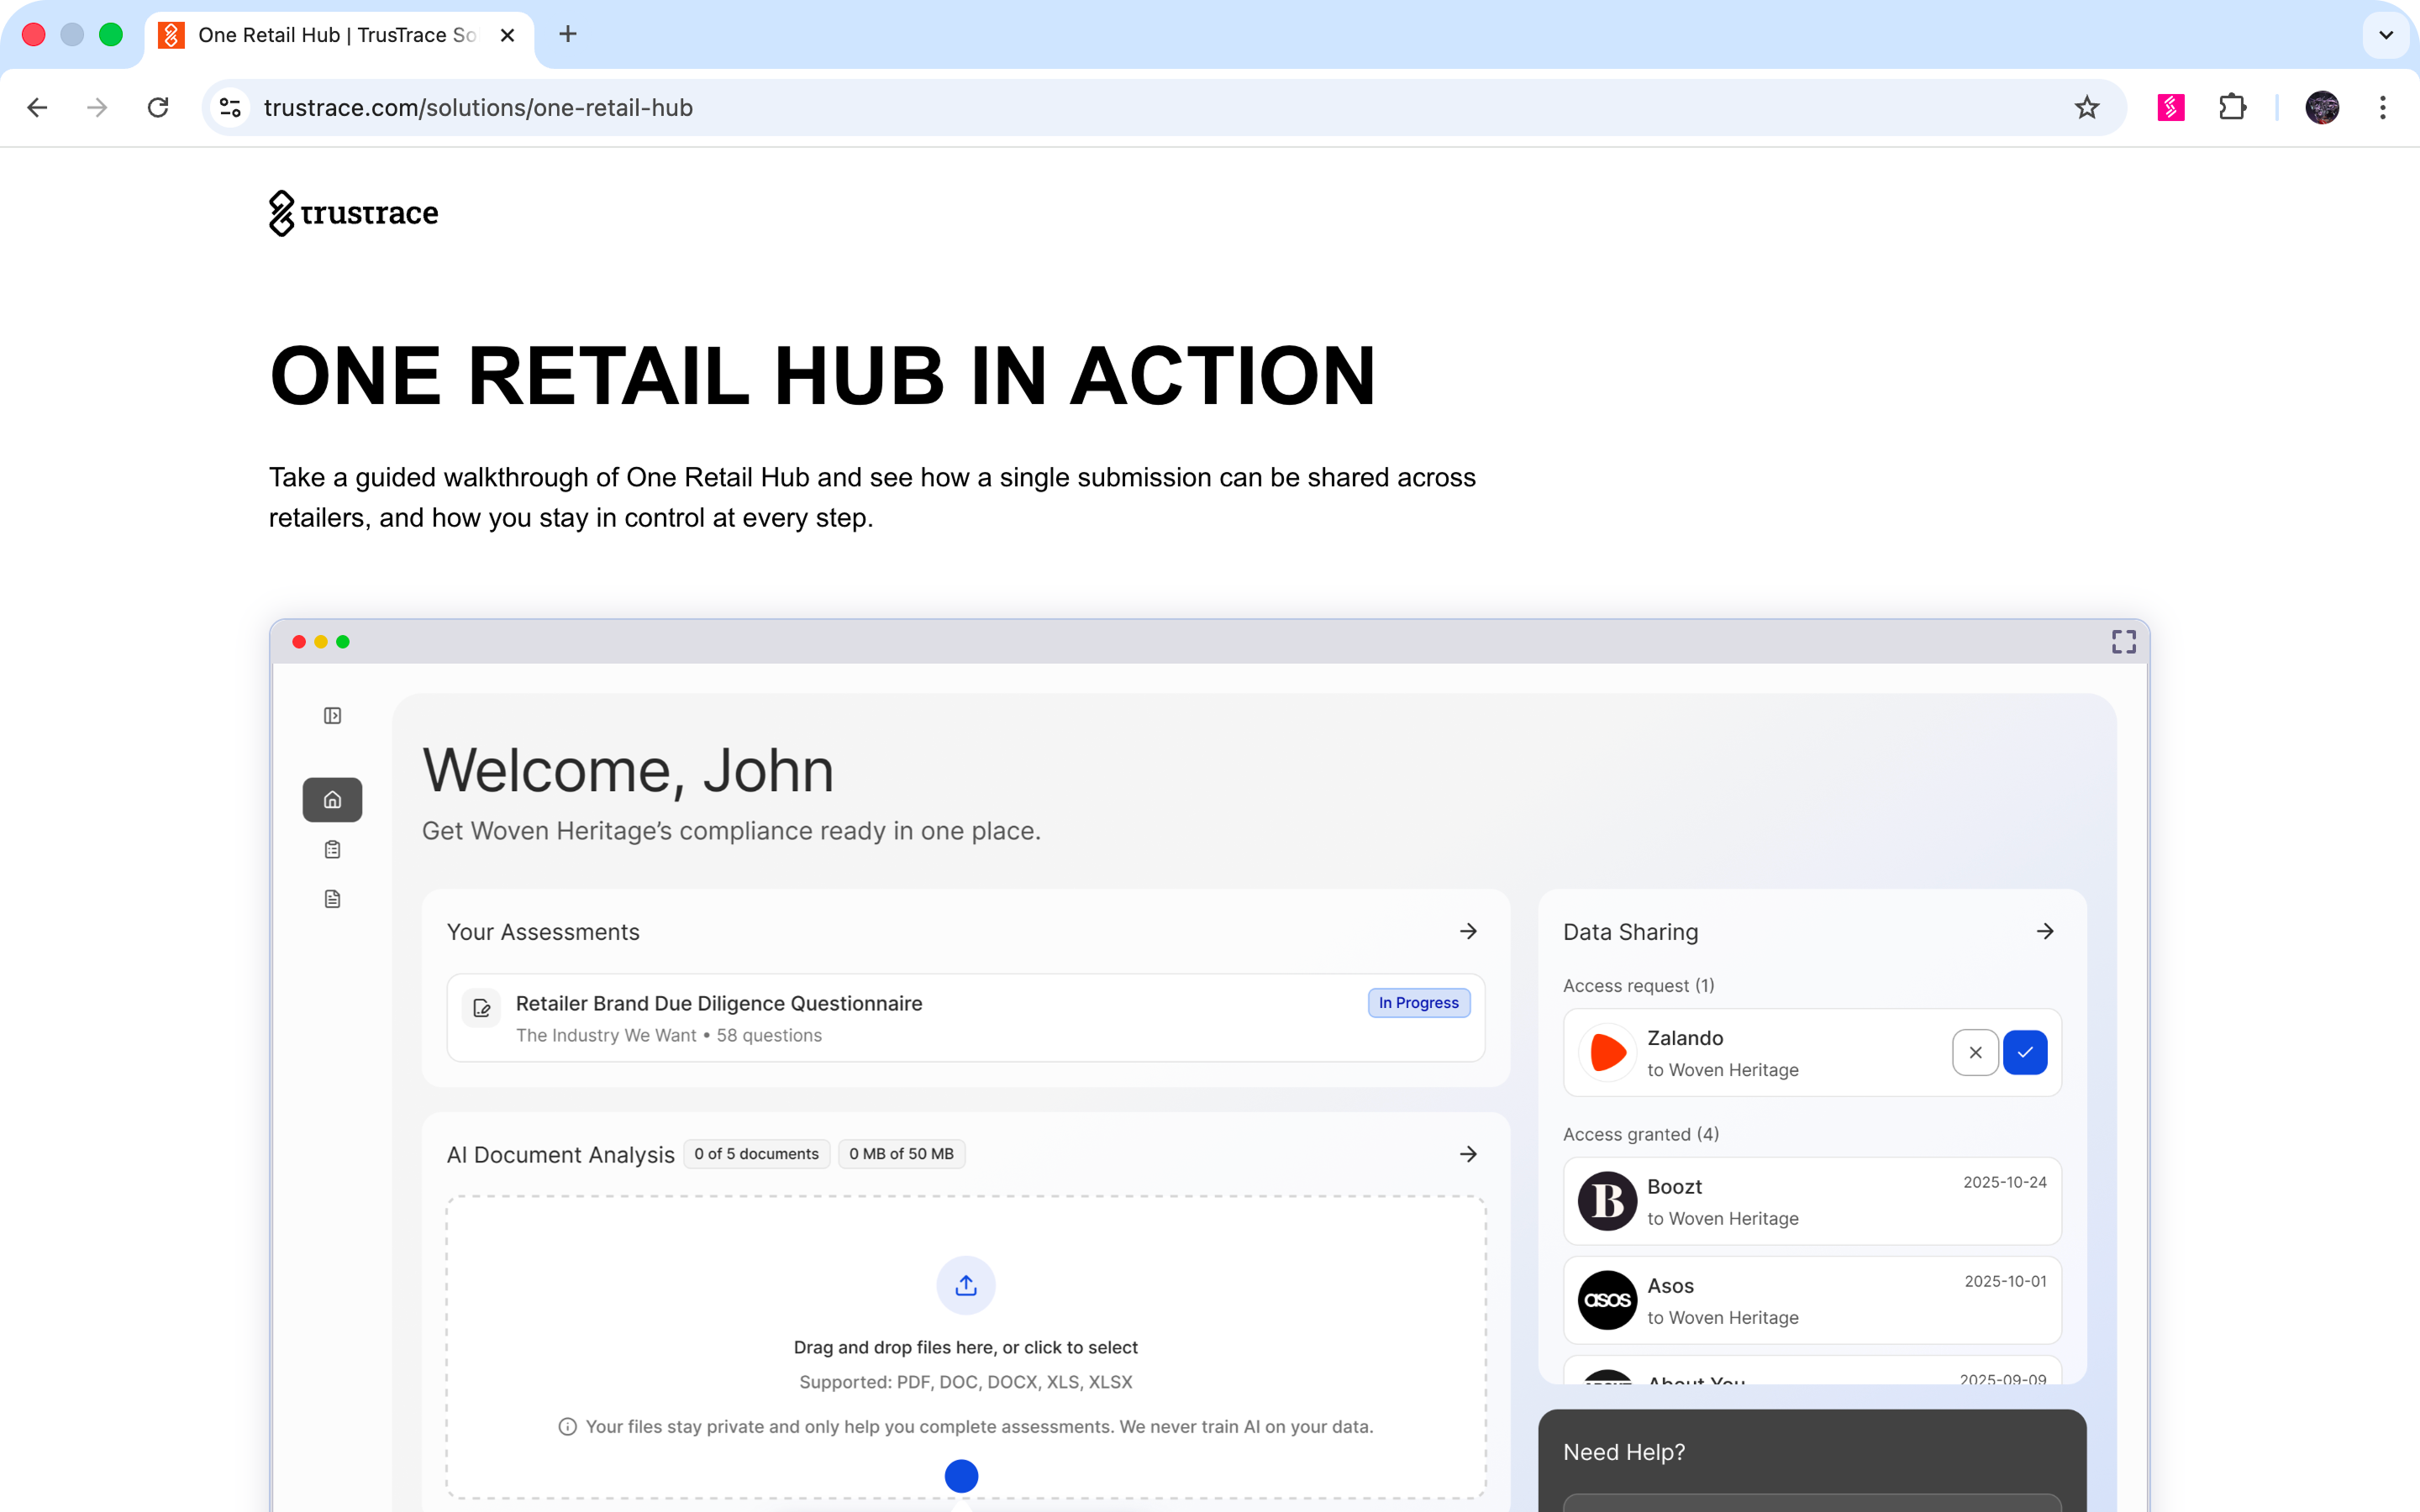
Task: Click the upload icon in drop zone
Action: (x=965, y=1286)
